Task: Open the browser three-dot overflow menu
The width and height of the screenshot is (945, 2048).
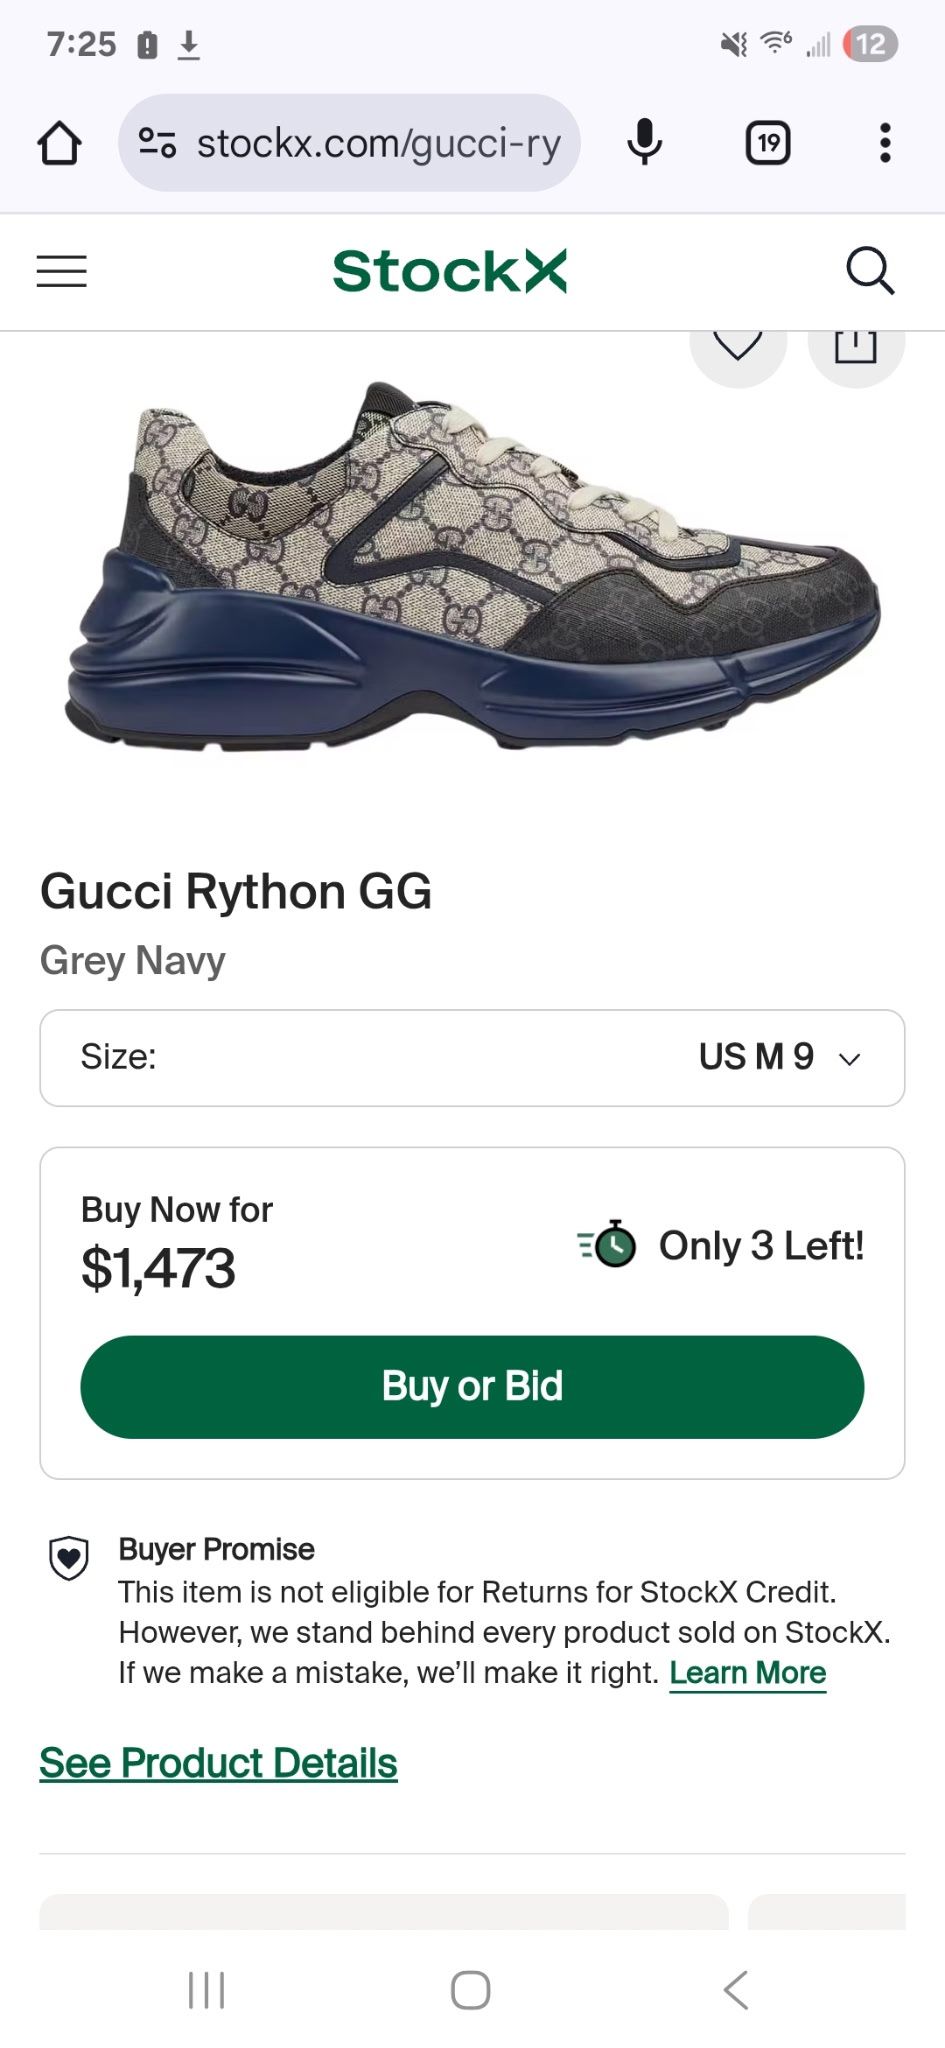Action: (884, 143)
